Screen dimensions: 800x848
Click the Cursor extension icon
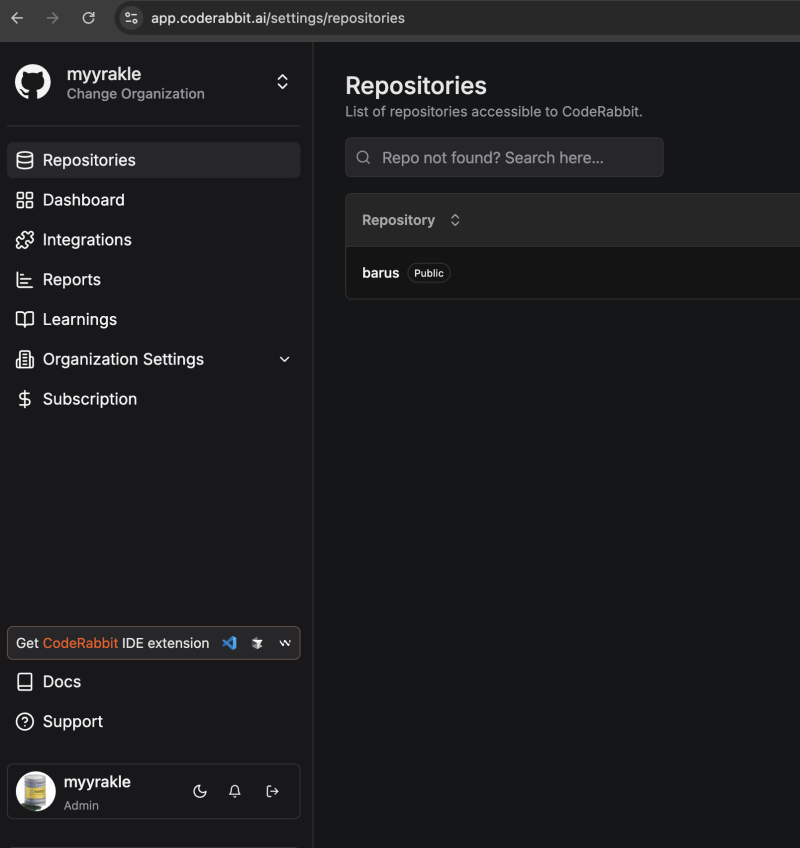point(257,643)
